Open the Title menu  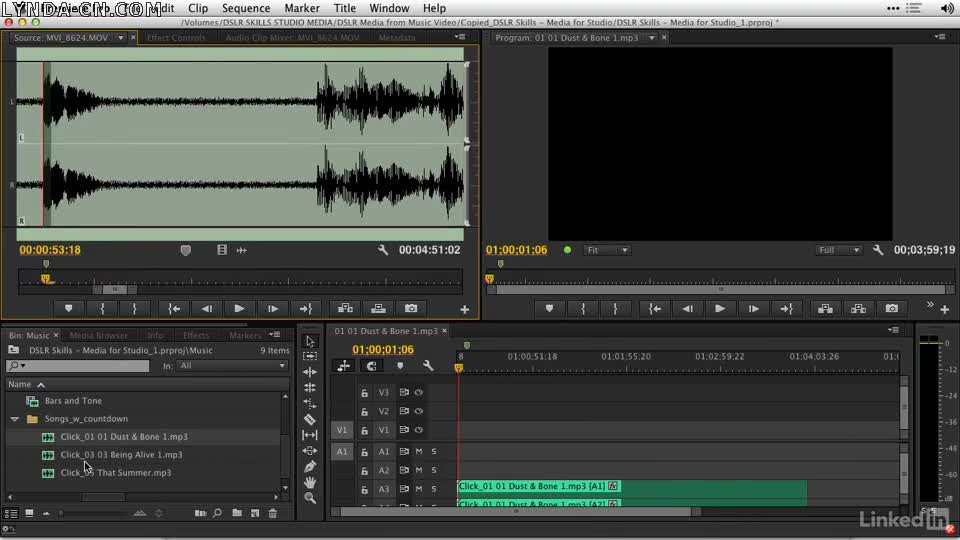345,8
